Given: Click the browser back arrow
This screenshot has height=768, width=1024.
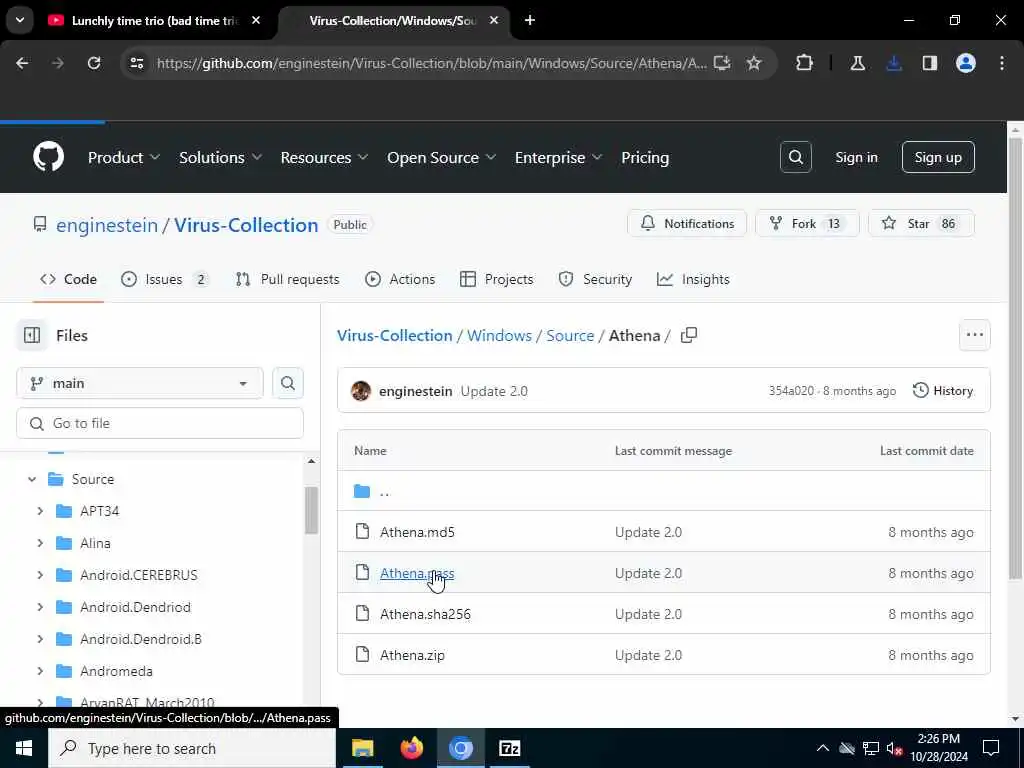Looking at the screenshot, I should [22, 63].
